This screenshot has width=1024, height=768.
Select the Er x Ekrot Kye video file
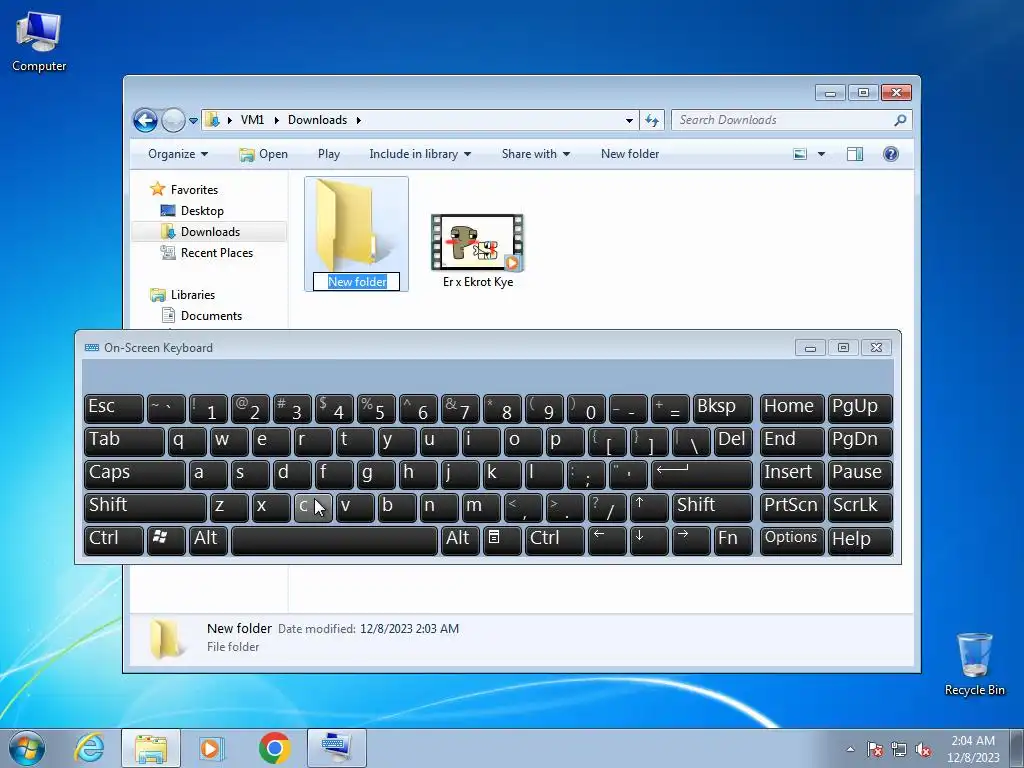(477, 251)
